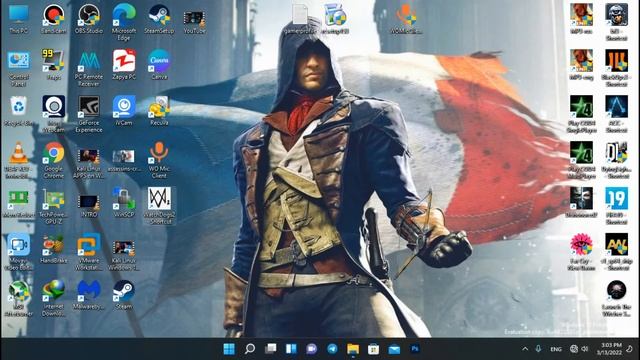The image size is (640, 360).
Task: Launch the Far Cry New Dawn shortcut
Action: (x=581, y=252)
